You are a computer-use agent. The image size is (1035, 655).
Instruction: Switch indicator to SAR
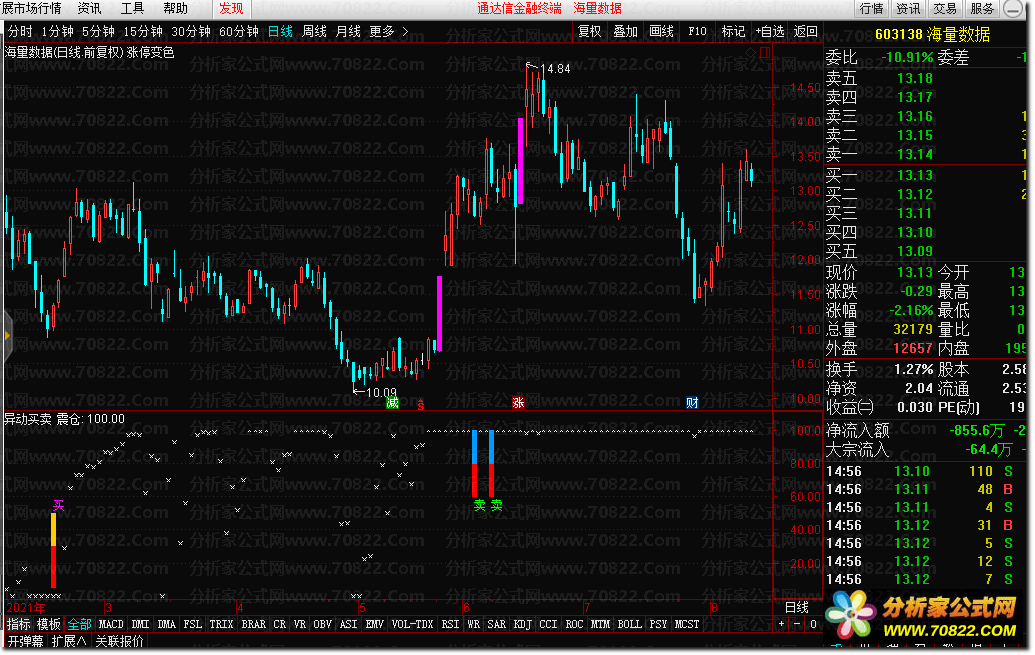pyautogui.click(x=496, y=624)
